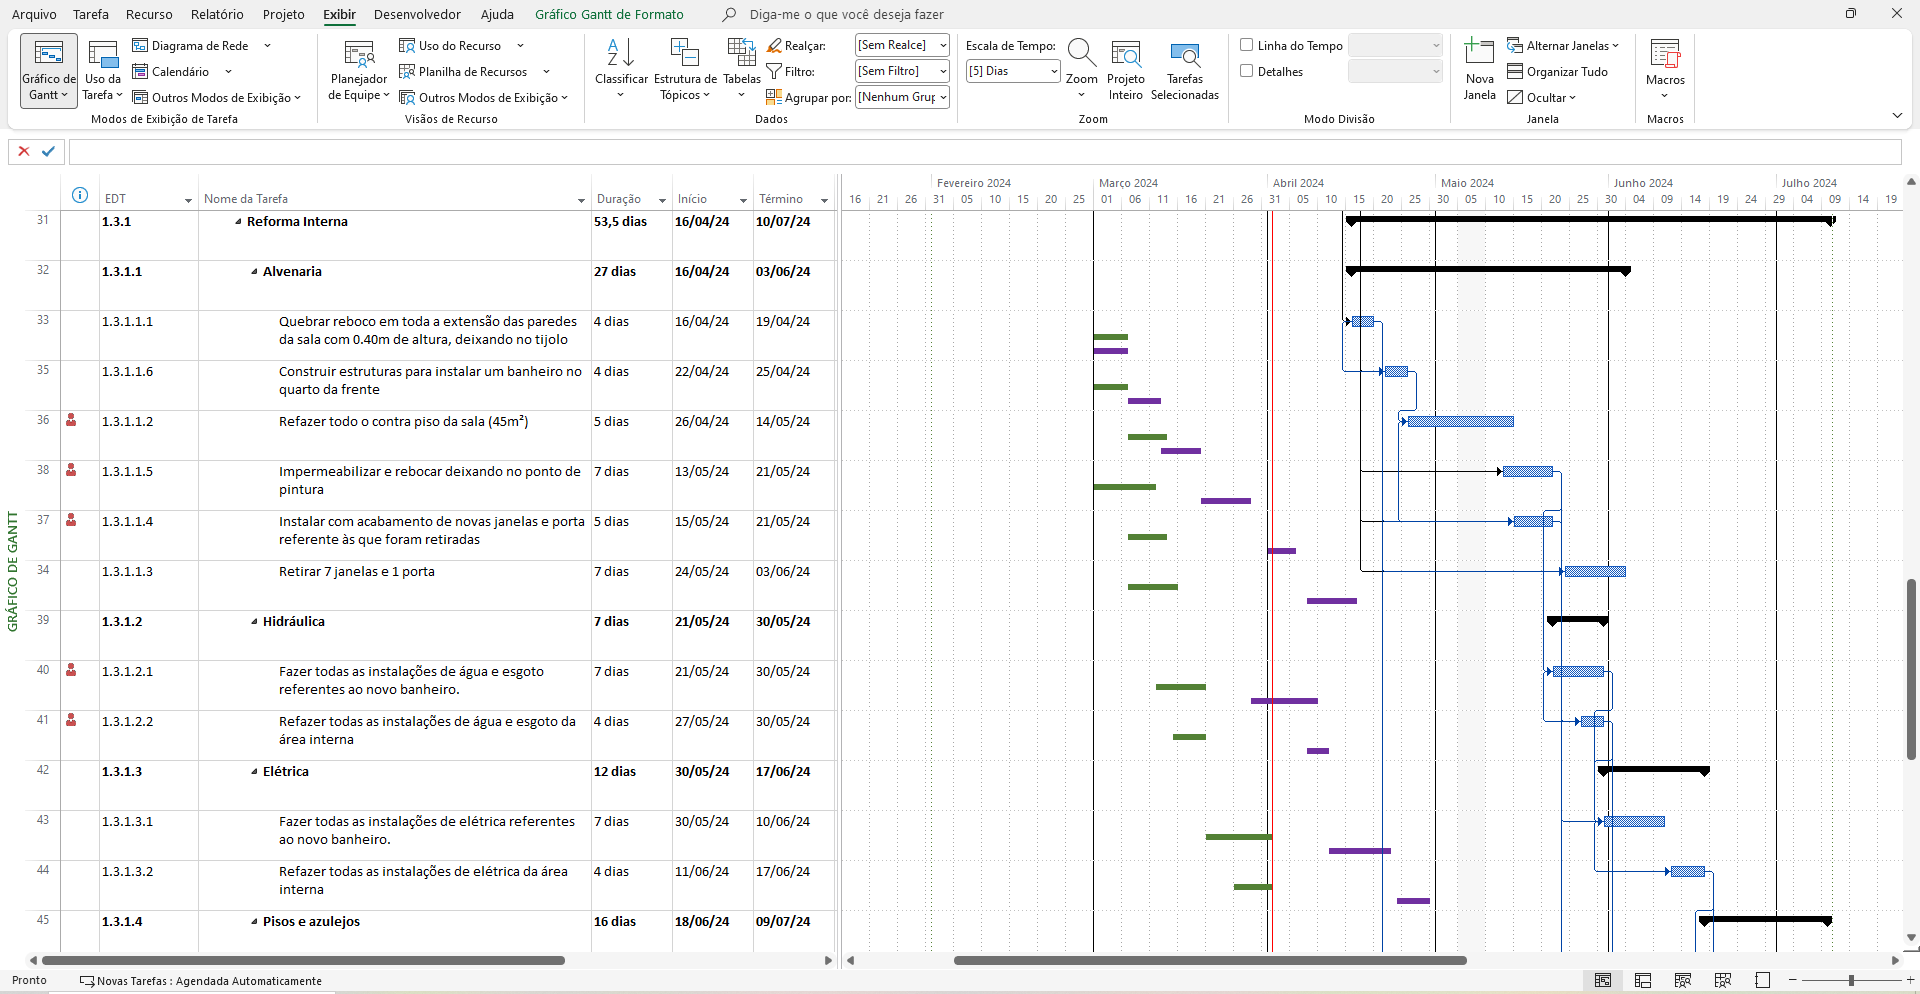Open Diagrama de Rede view

point(201,46)
